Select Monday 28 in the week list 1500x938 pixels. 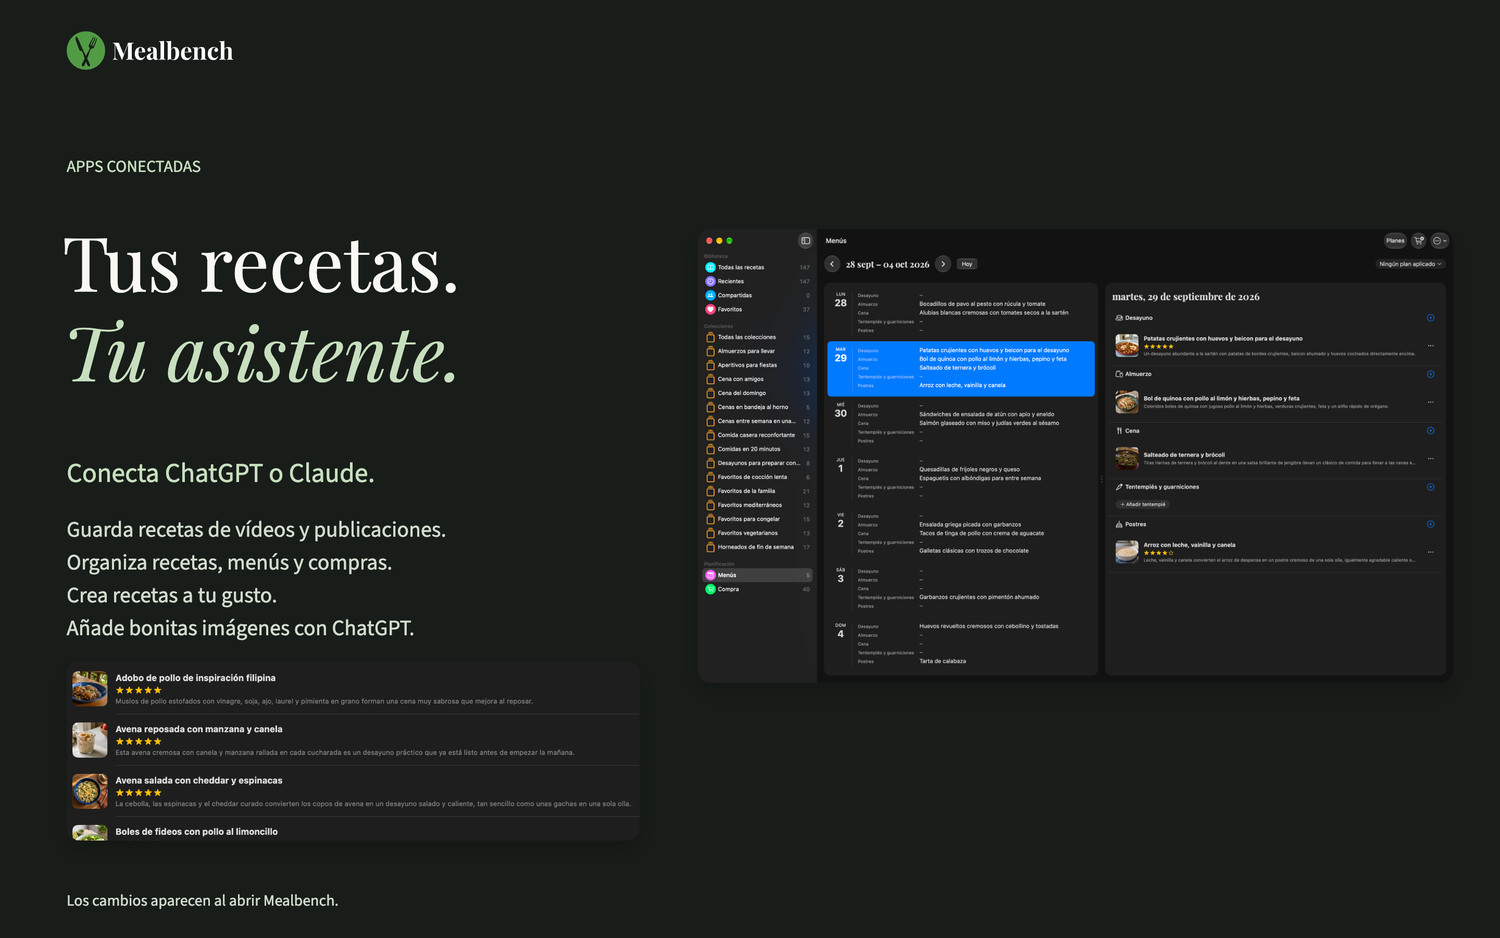point(961,313)
